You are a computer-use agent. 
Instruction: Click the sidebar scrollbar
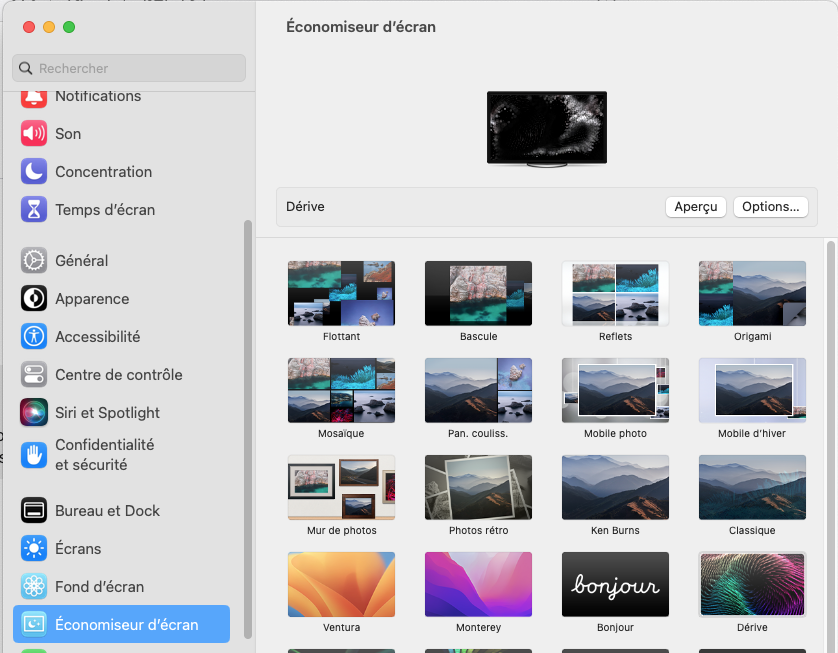point(248,429)
